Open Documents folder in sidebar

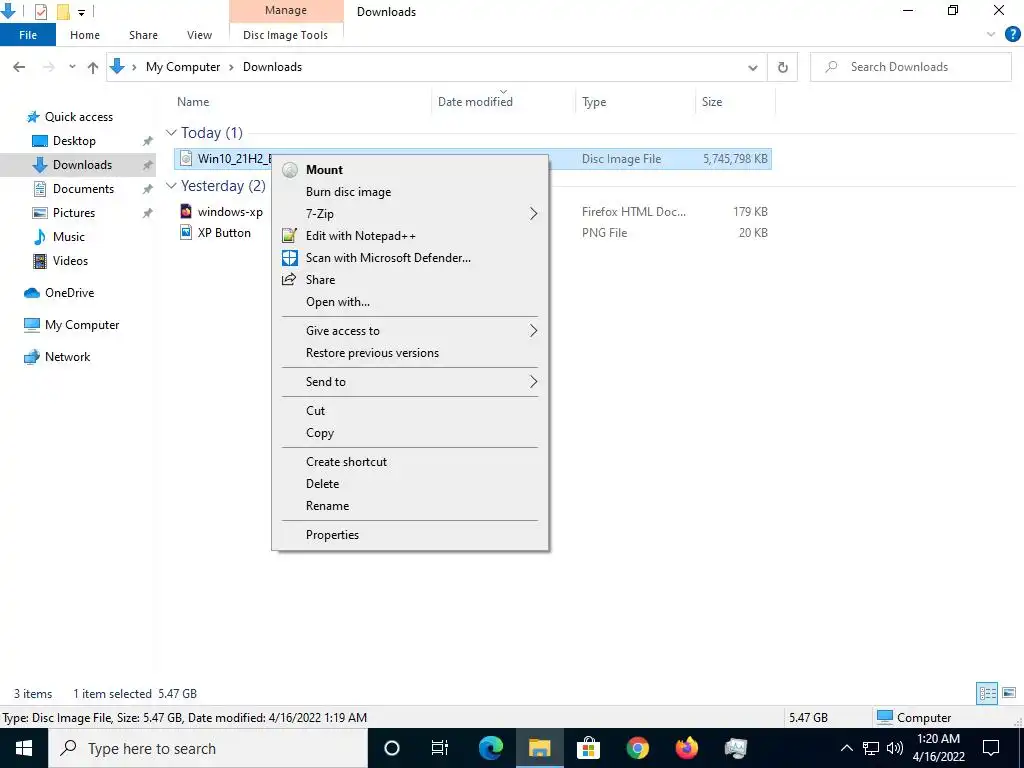(83, 189)
